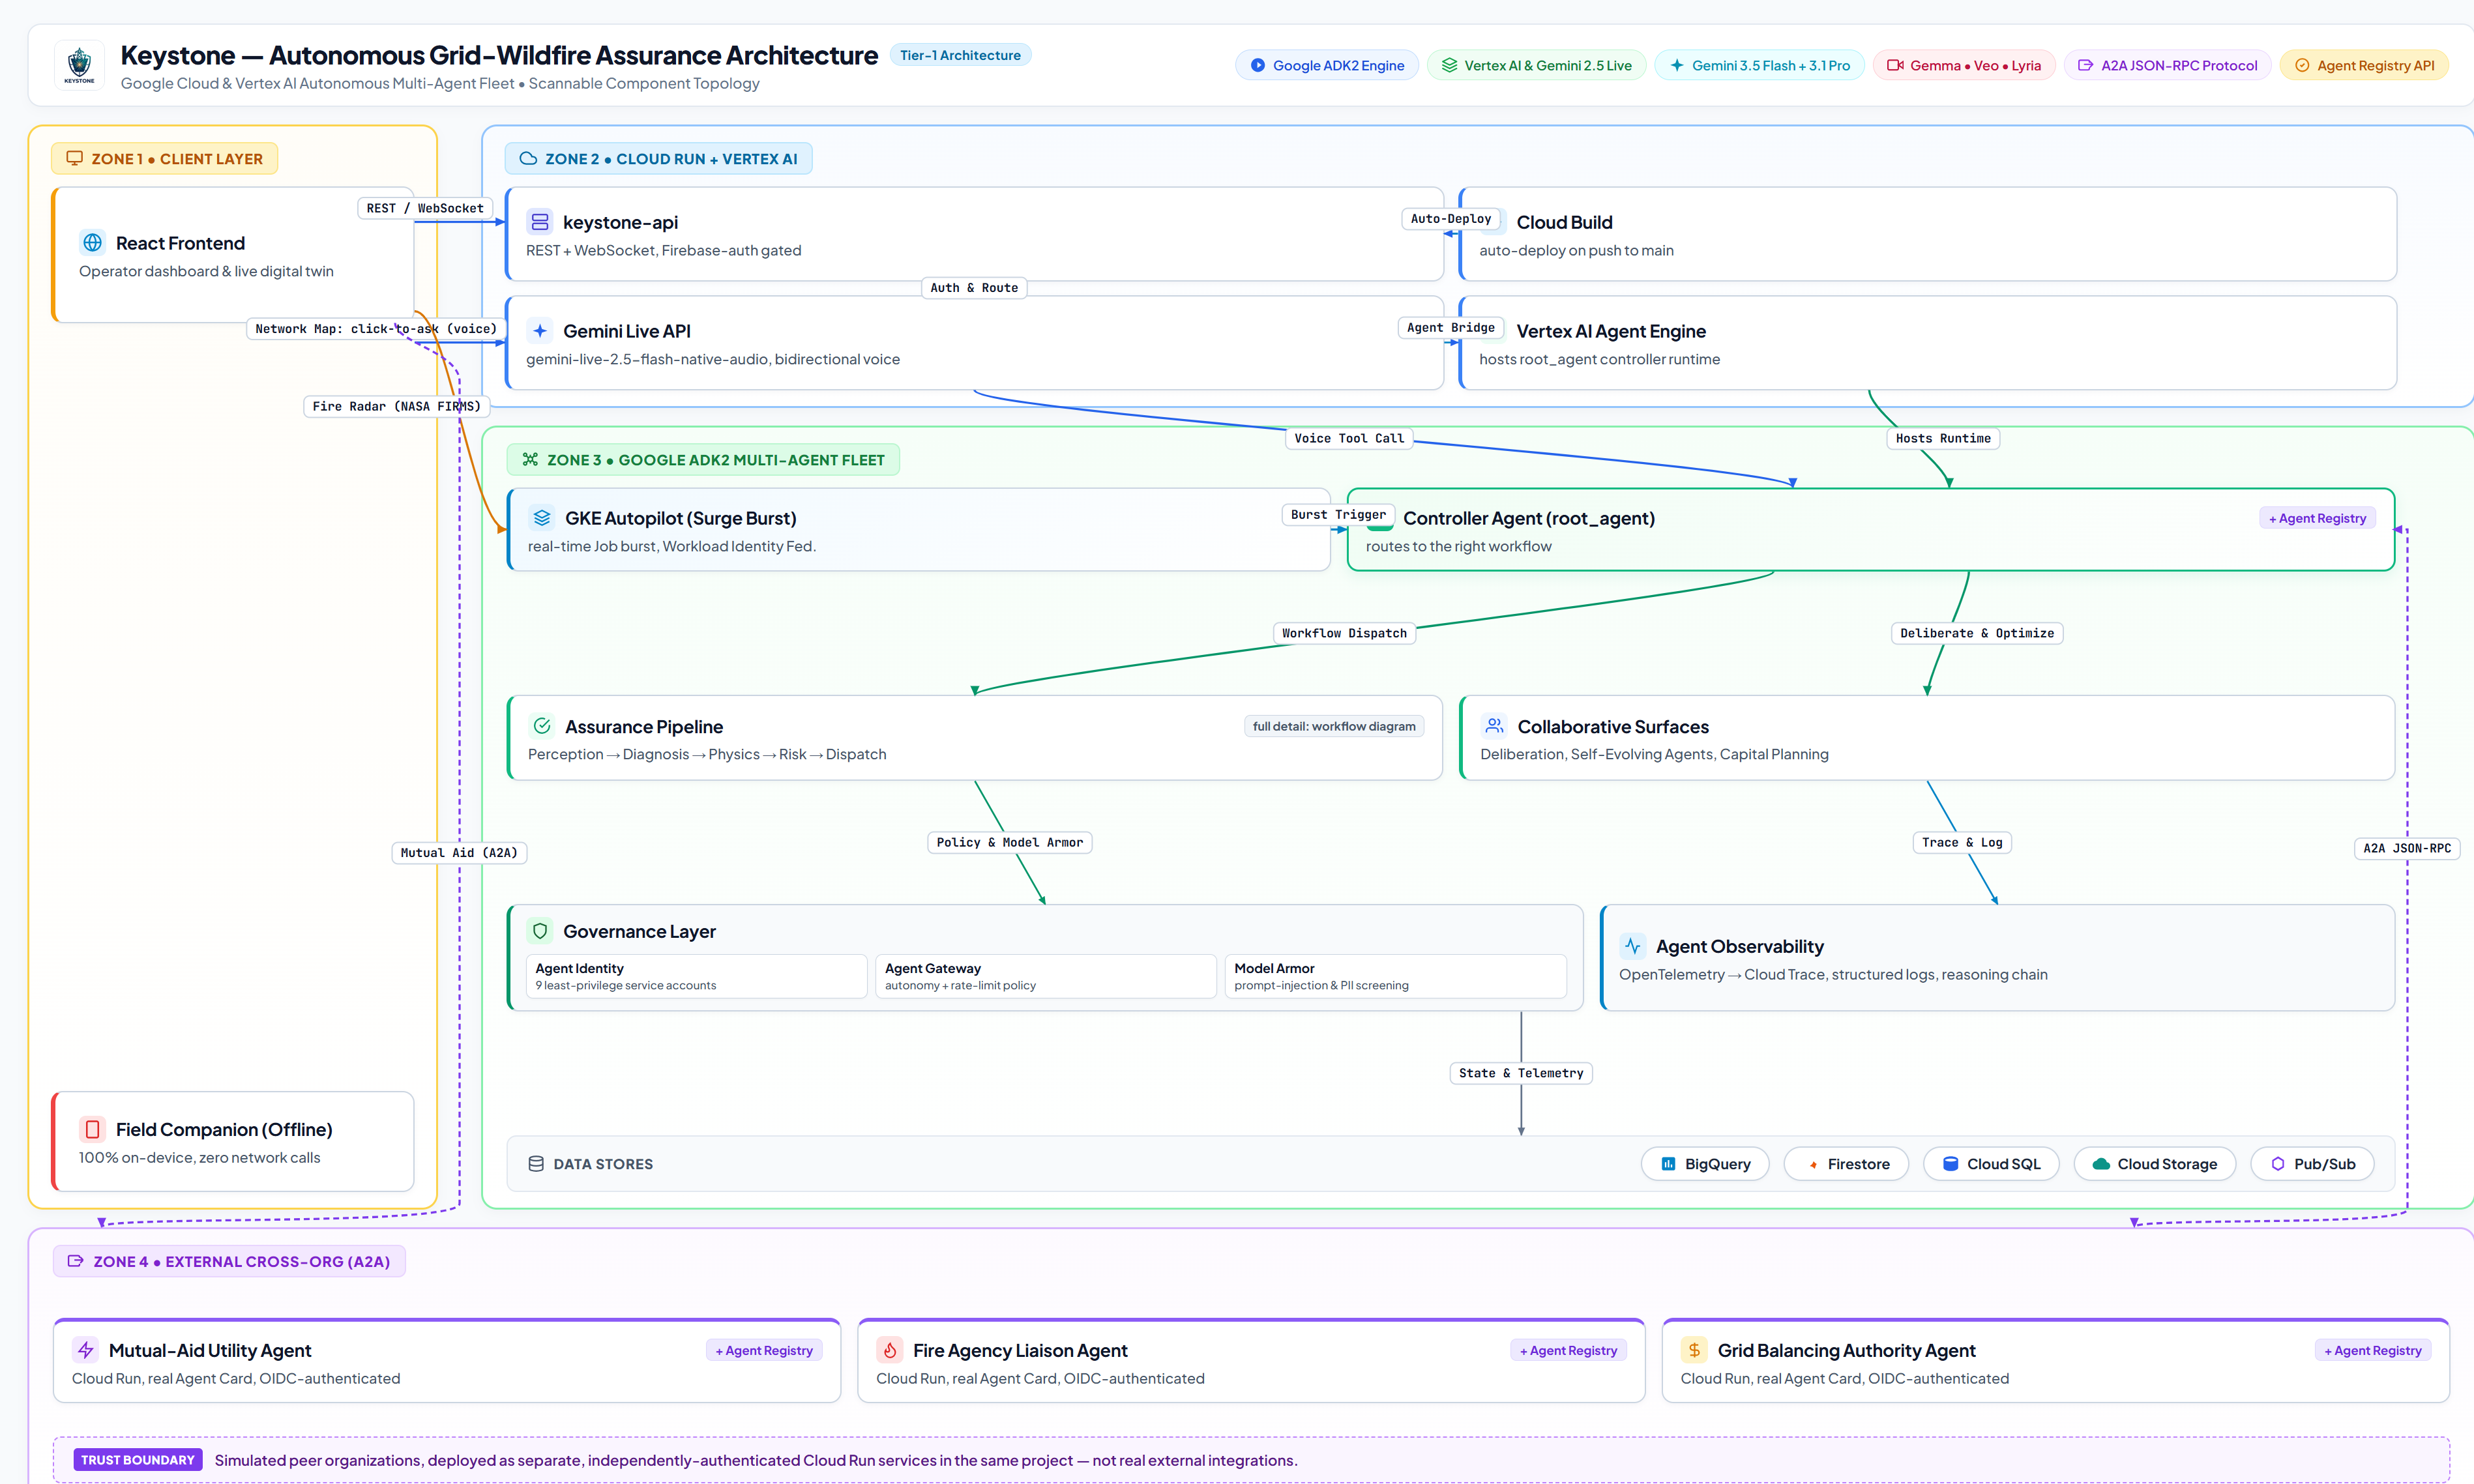Select the Agent Identity governance box
Viewport: 2474px width, 1484px height.
(697, 976)
